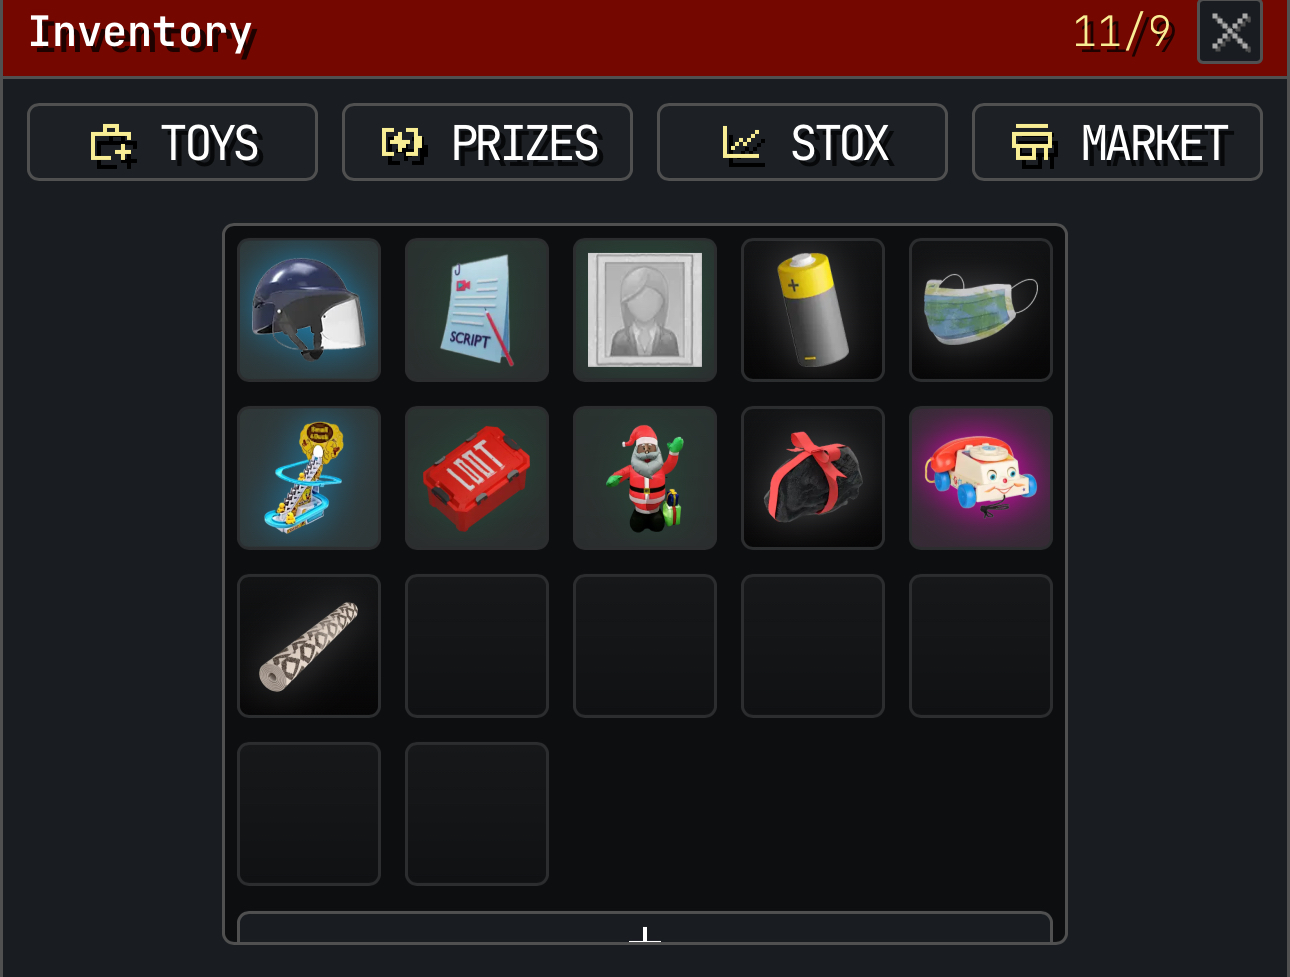The width and height of the screenshot is (1290, 977).
Task: Click the first empty slot in bottom row
Action: 309,814
